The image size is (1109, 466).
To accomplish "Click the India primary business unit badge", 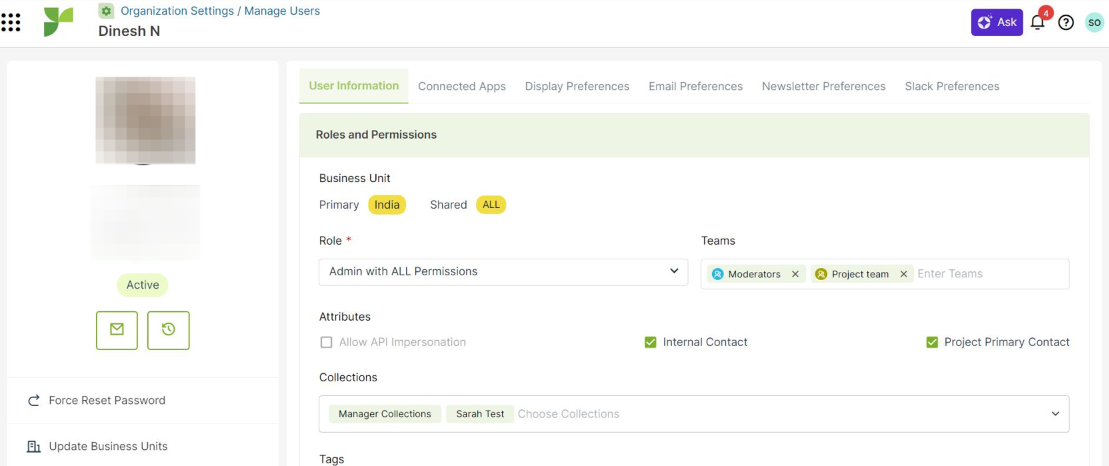I will (x=387, y=205).
